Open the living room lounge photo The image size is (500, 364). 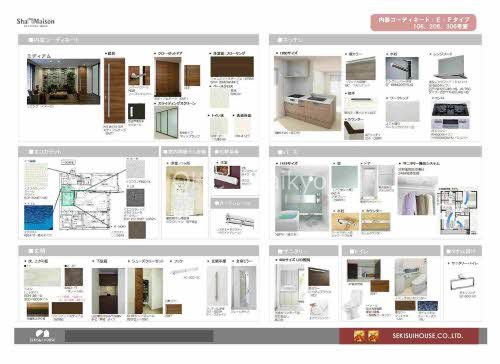63,82
